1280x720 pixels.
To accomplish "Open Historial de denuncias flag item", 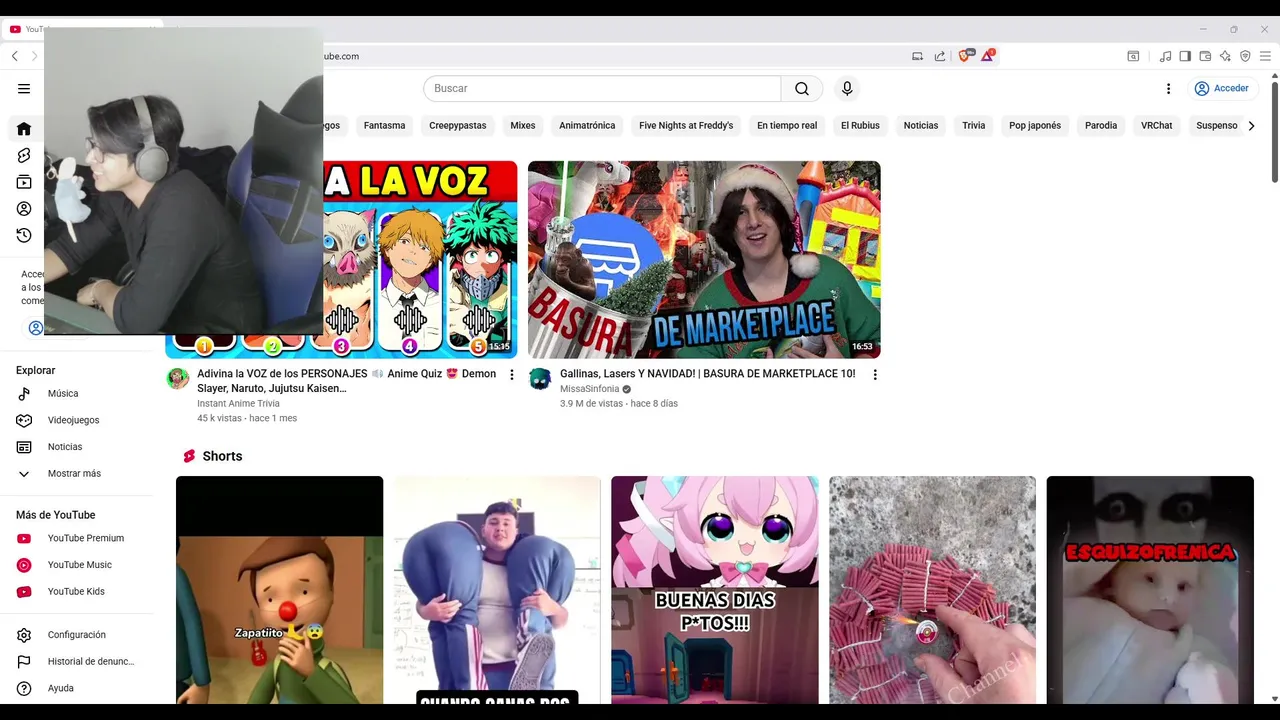I will (76, 662).
